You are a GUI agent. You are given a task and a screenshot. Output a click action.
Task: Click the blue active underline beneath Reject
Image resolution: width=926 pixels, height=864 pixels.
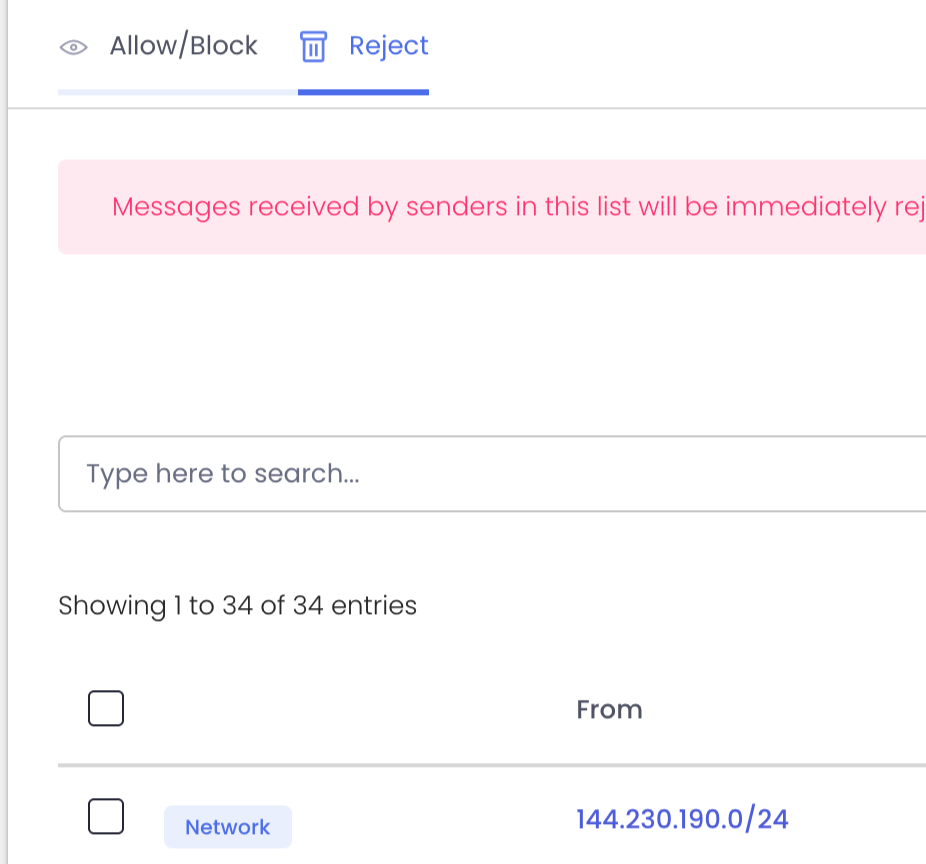363,92
